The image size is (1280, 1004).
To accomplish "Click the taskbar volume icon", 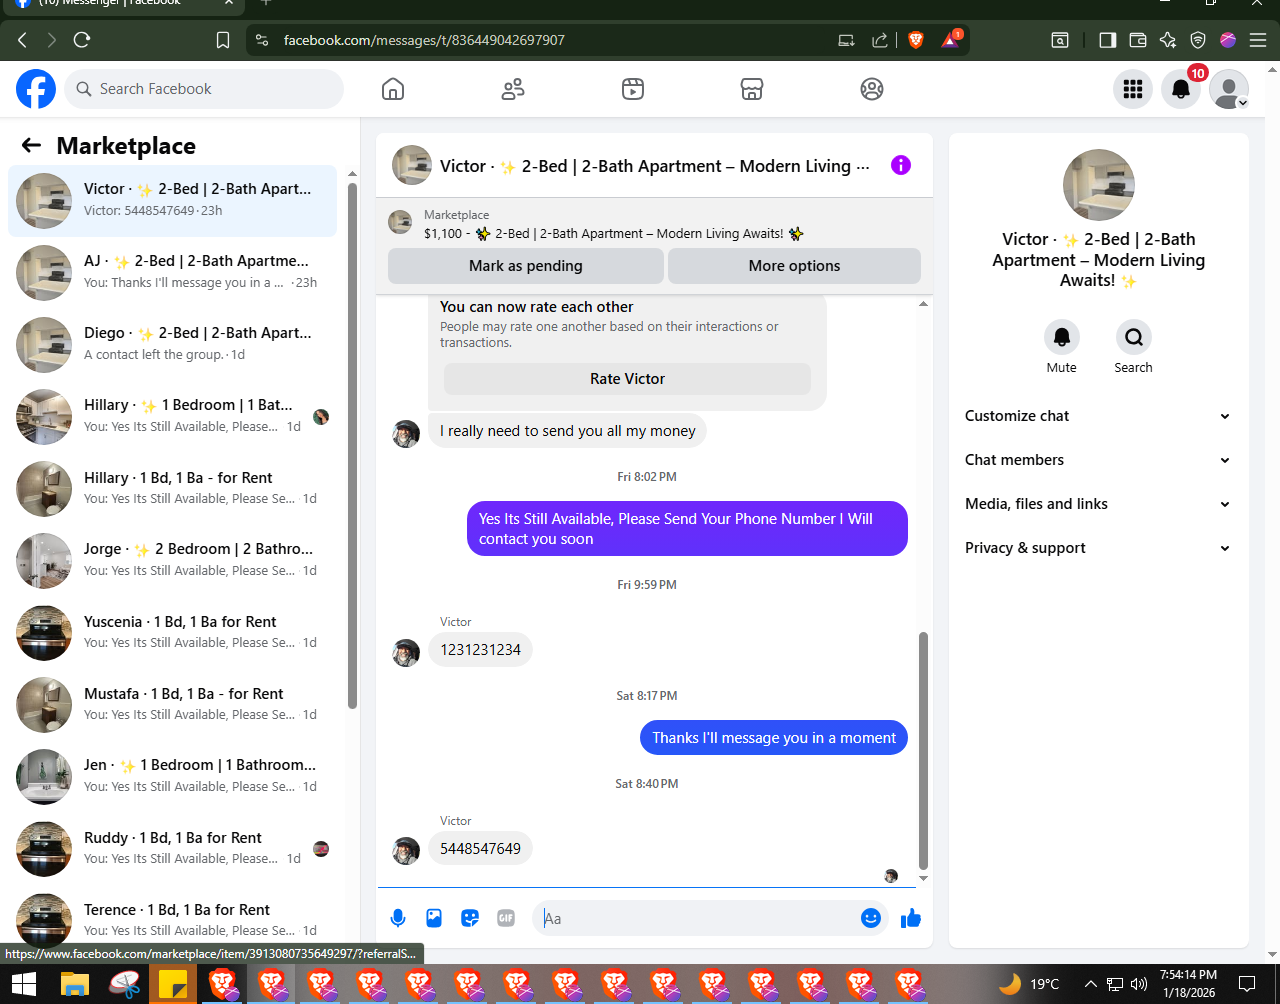I will (x=1139, y=984).
